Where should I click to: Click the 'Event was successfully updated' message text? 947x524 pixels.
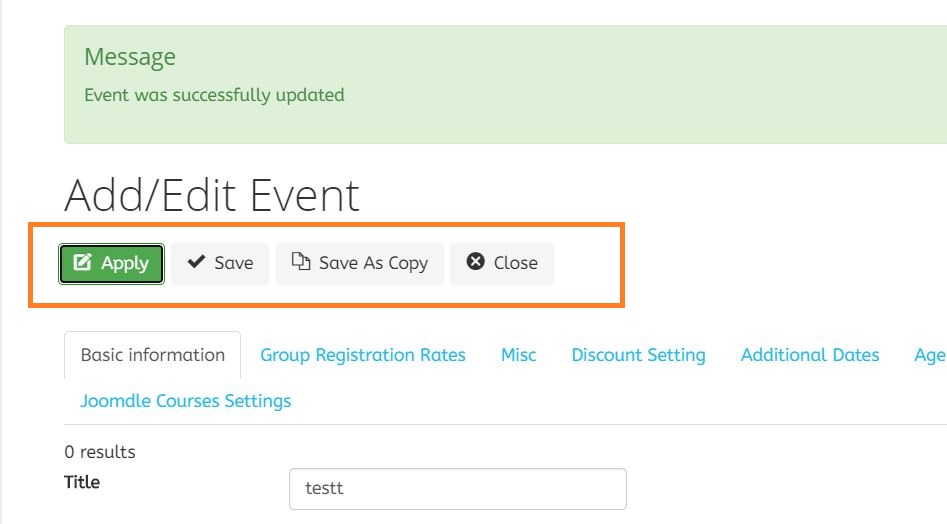point(214,95)
